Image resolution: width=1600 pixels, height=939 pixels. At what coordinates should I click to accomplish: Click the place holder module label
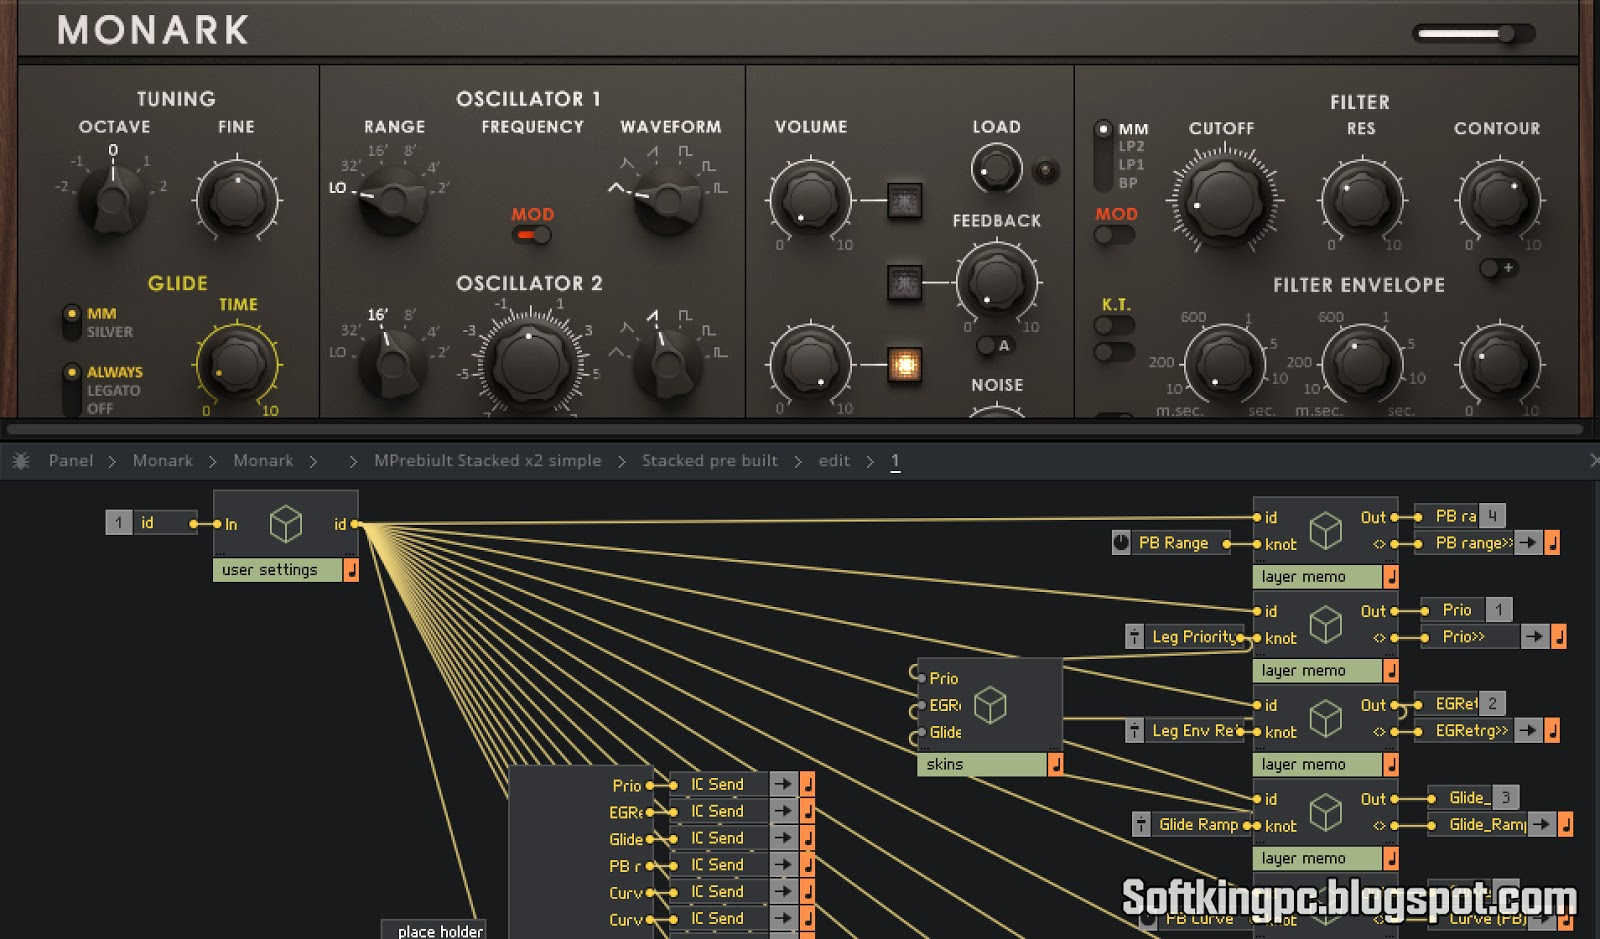click(439, 931)
